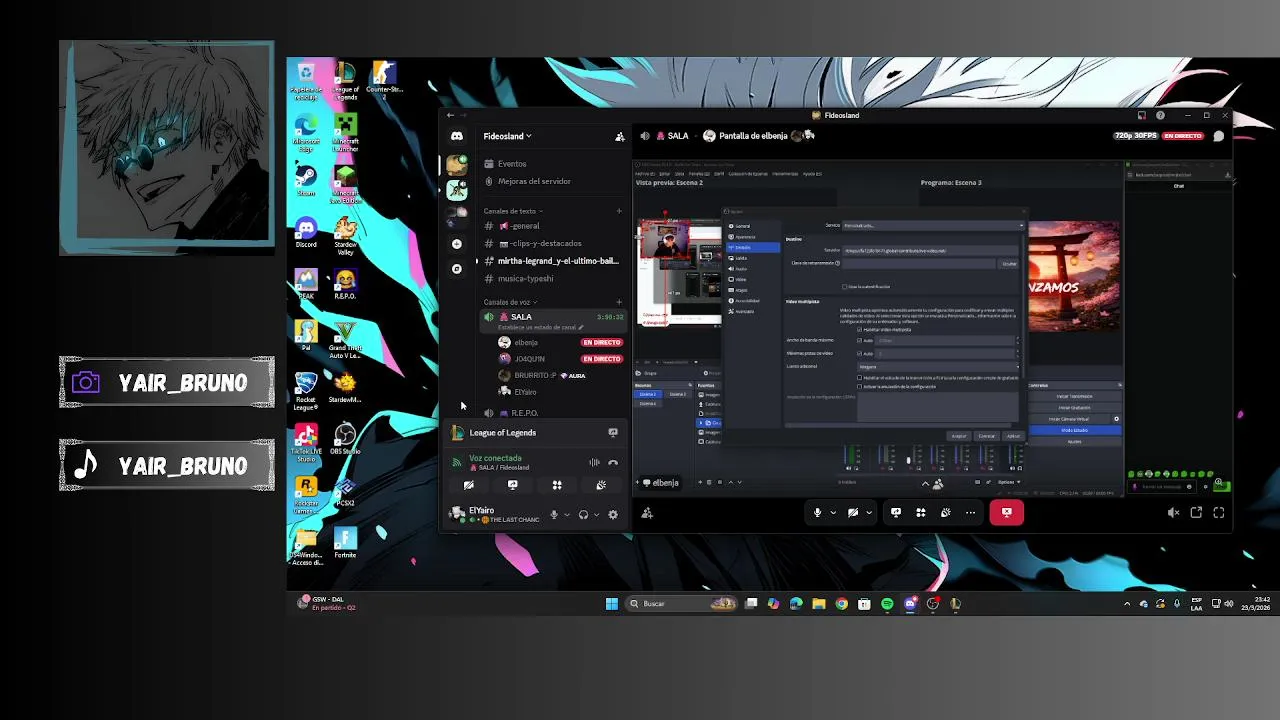
Task: Click League of Legends stream icon
Action: click(613, 433)
